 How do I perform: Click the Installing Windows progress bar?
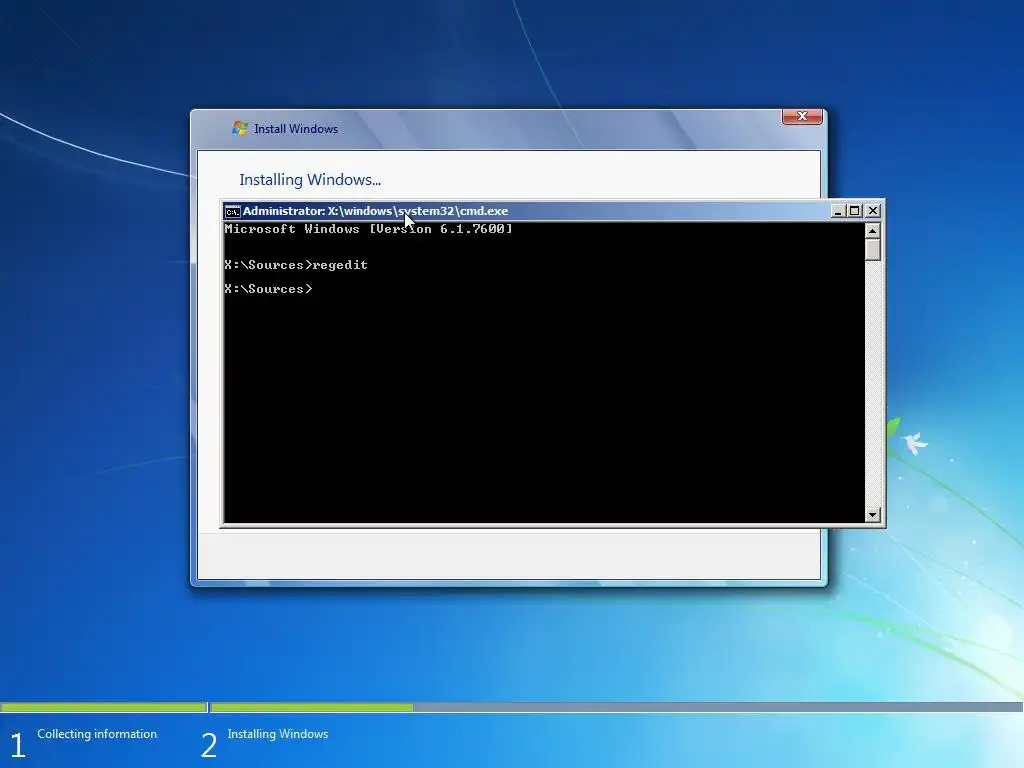(616, 707)
